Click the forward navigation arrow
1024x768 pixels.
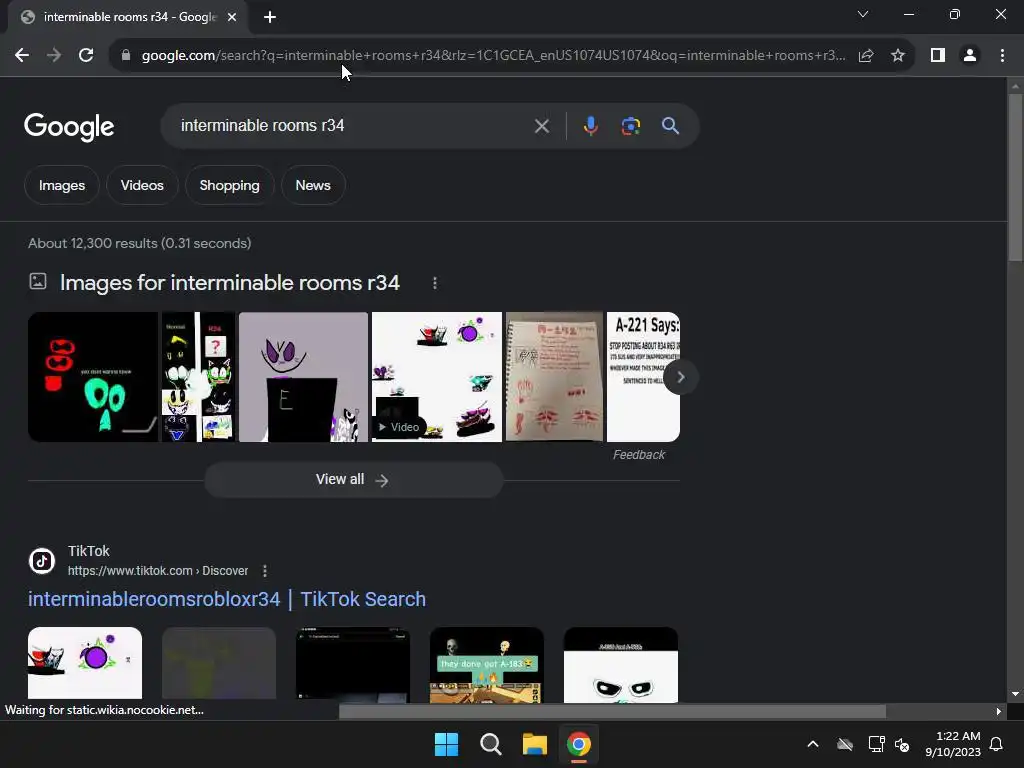[x=54, y=56]
